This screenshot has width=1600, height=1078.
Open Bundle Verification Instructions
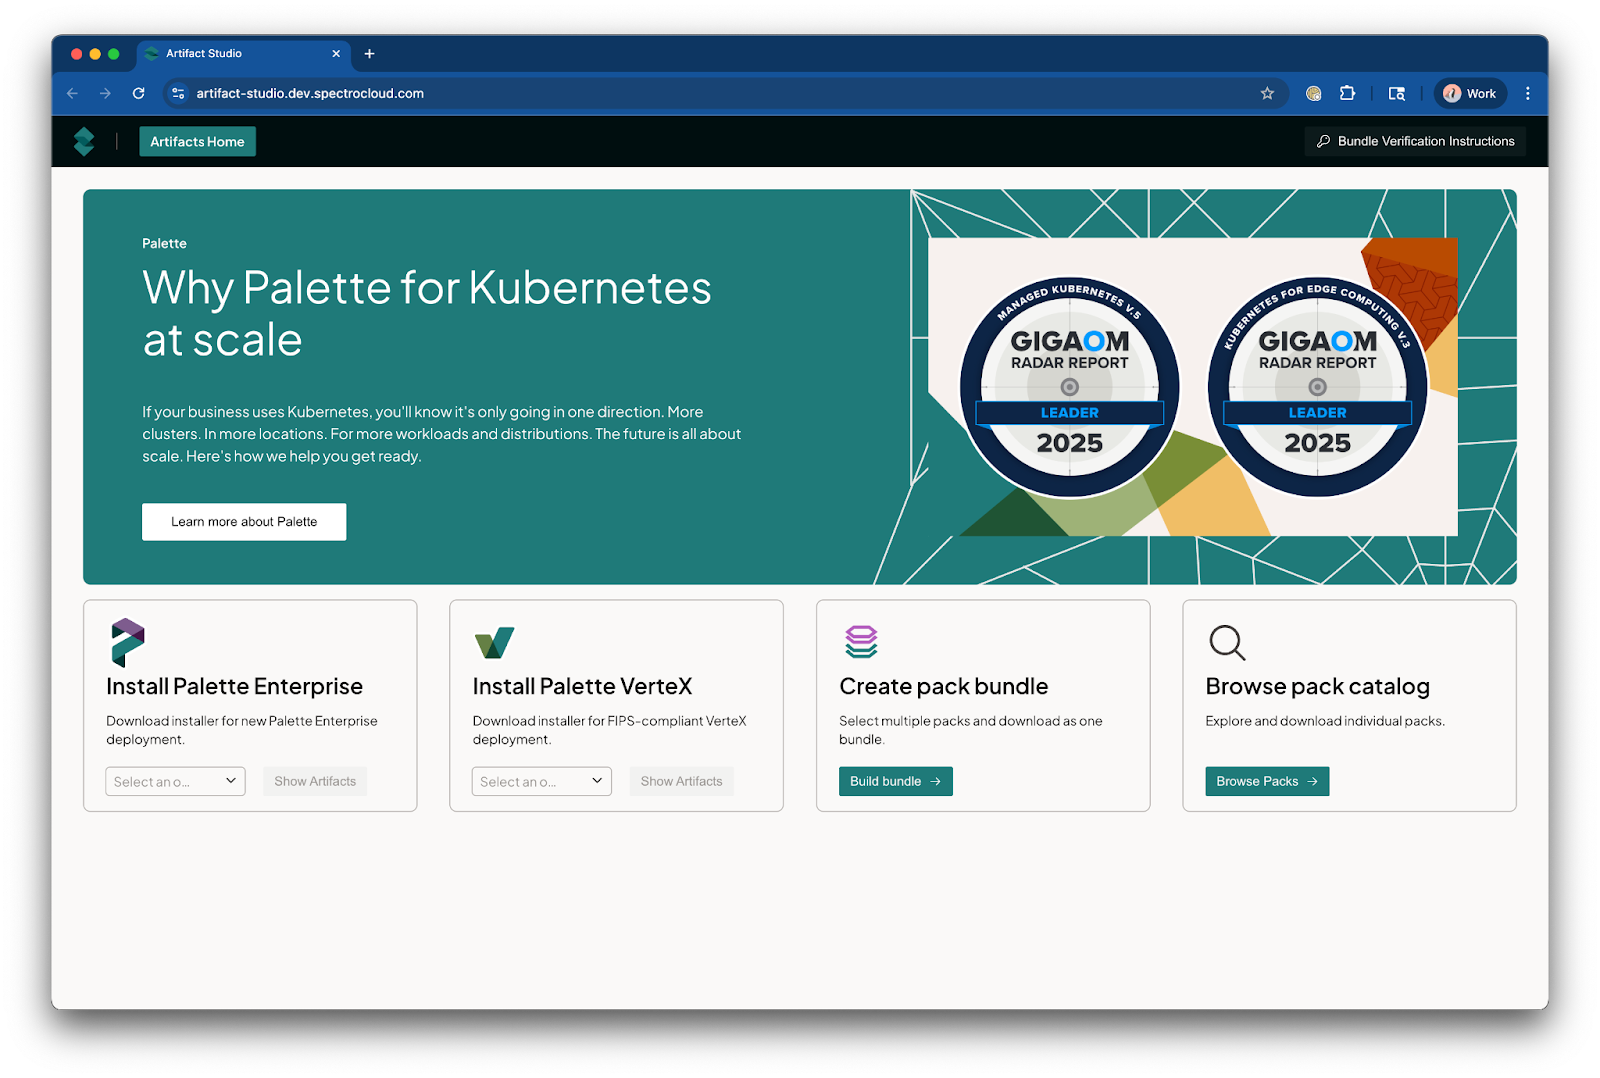pos(1415,141)
